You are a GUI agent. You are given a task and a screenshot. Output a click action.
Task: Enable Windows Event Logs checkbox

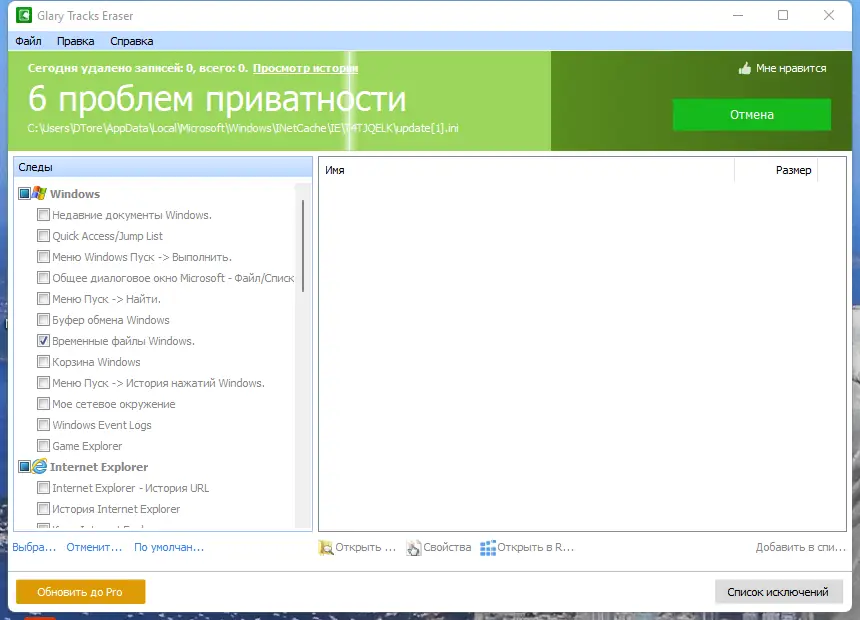[43, 425]
